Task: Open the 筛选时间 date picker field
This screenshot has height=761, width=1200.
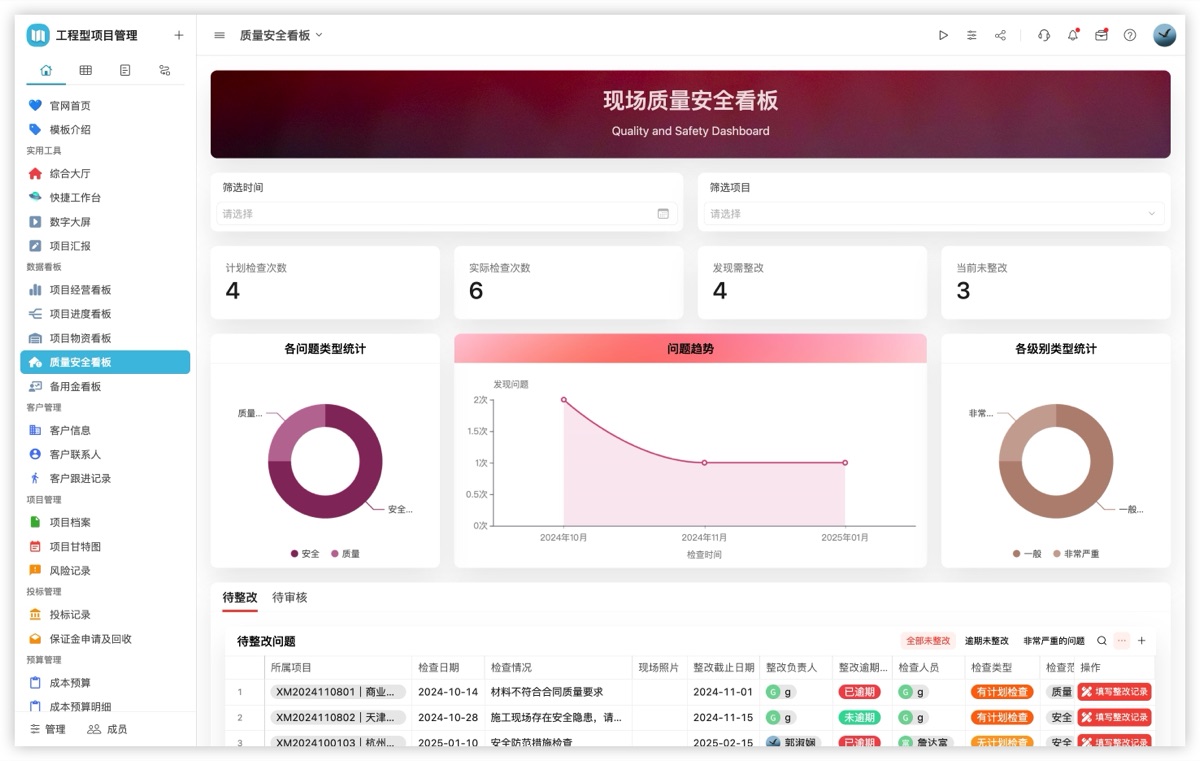Action: 447,213
